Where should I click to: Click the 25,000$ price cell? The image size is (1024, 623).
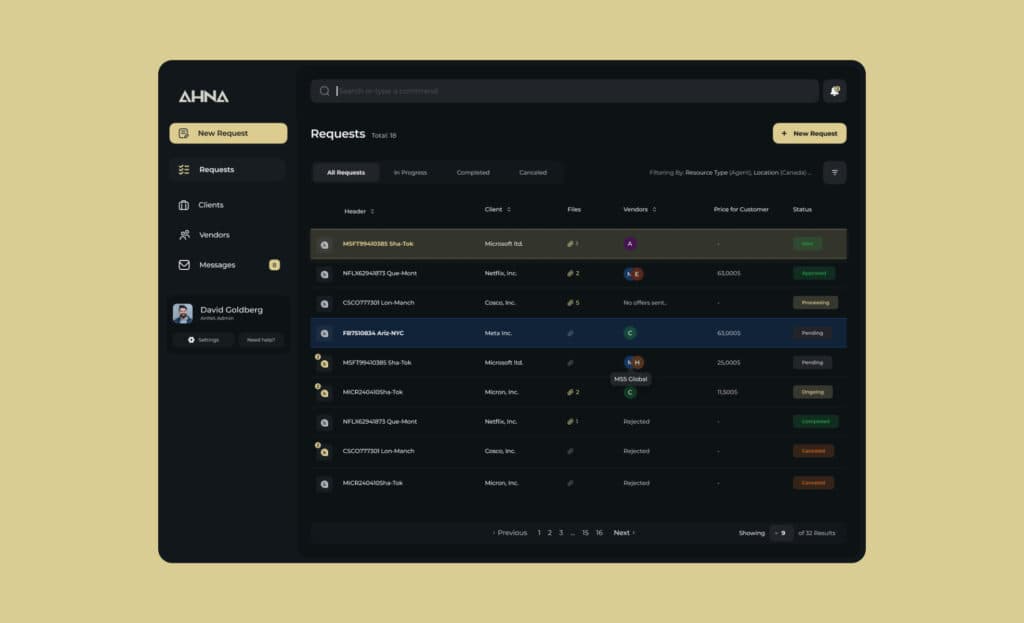point(728,362)
